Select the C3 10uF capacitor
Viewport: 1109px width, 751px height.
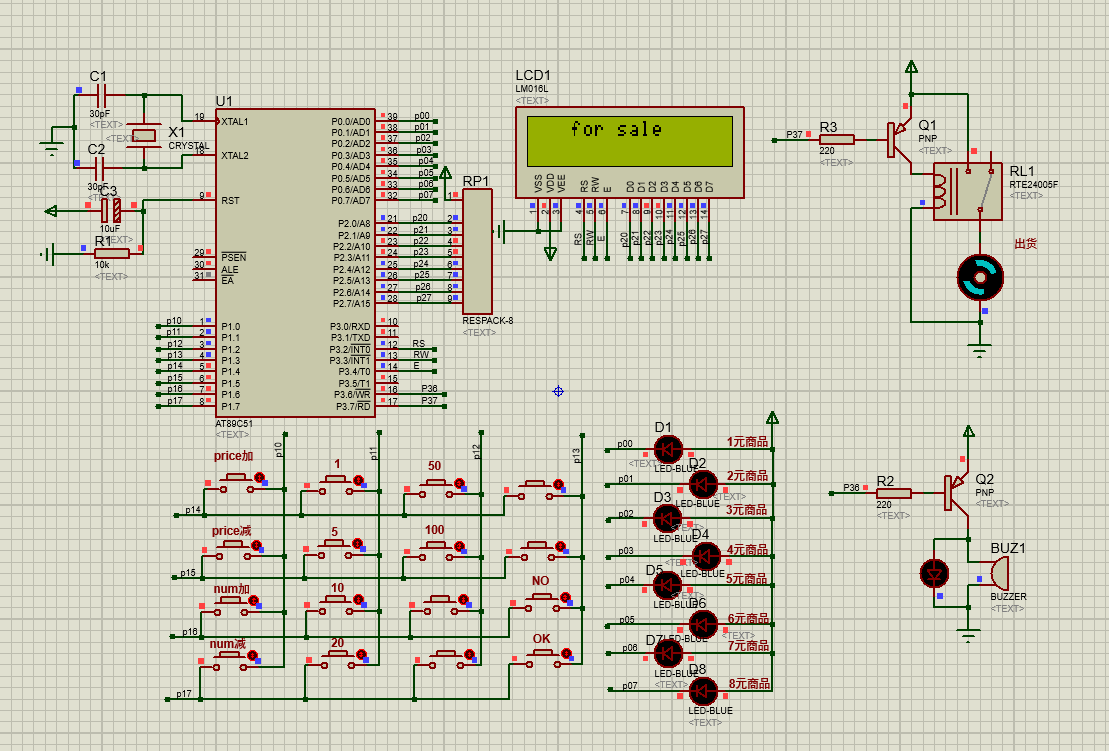pos(110,210)
